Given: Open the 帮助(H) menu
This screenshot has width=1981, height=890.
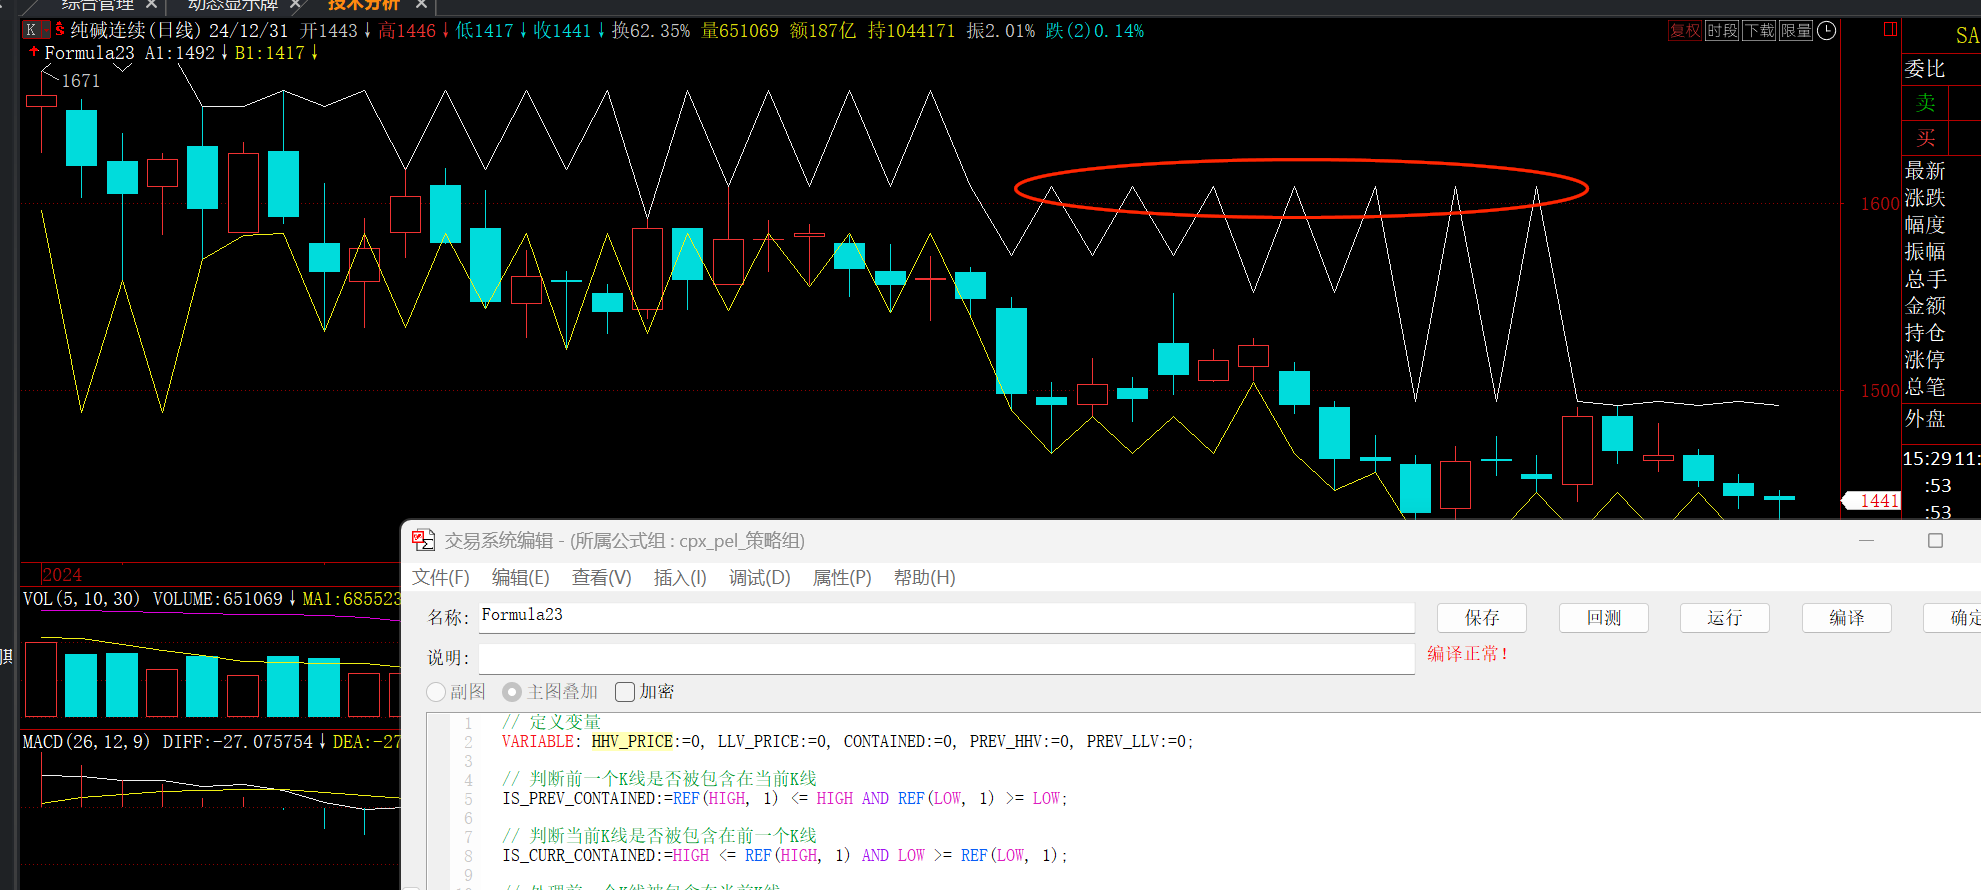Looking at the screenshot, I should click(925, 578).
